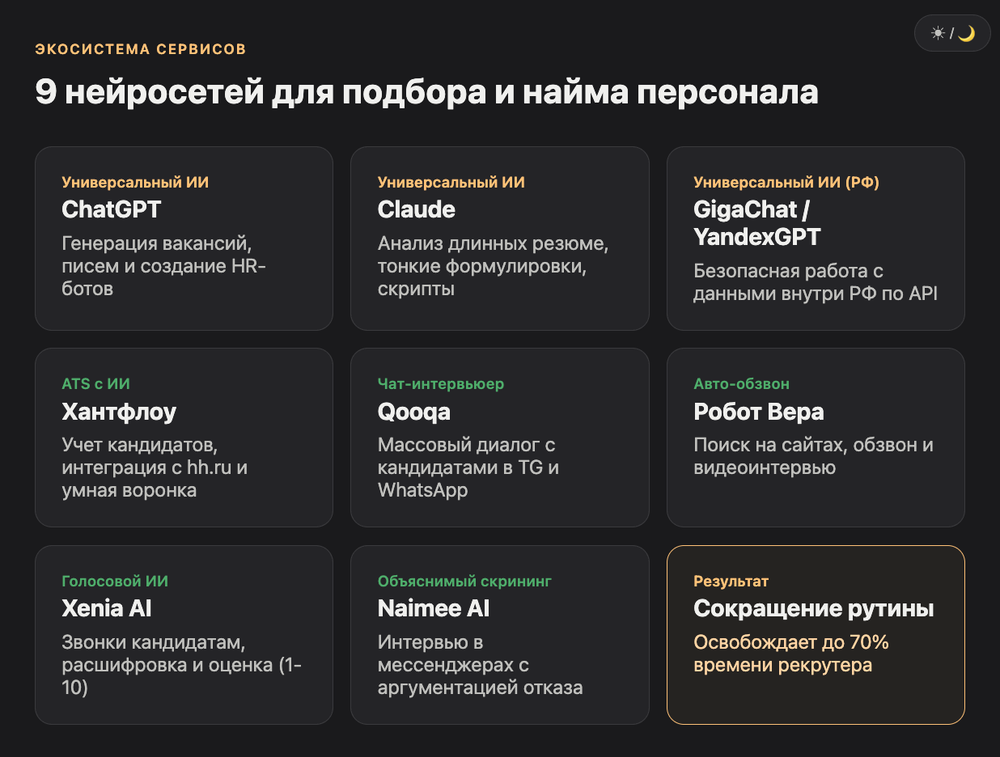Screen dimensions: 1000x757
Task: Click text Звонки кандидатам, расшифровка
Action: (x=182, y=665)
